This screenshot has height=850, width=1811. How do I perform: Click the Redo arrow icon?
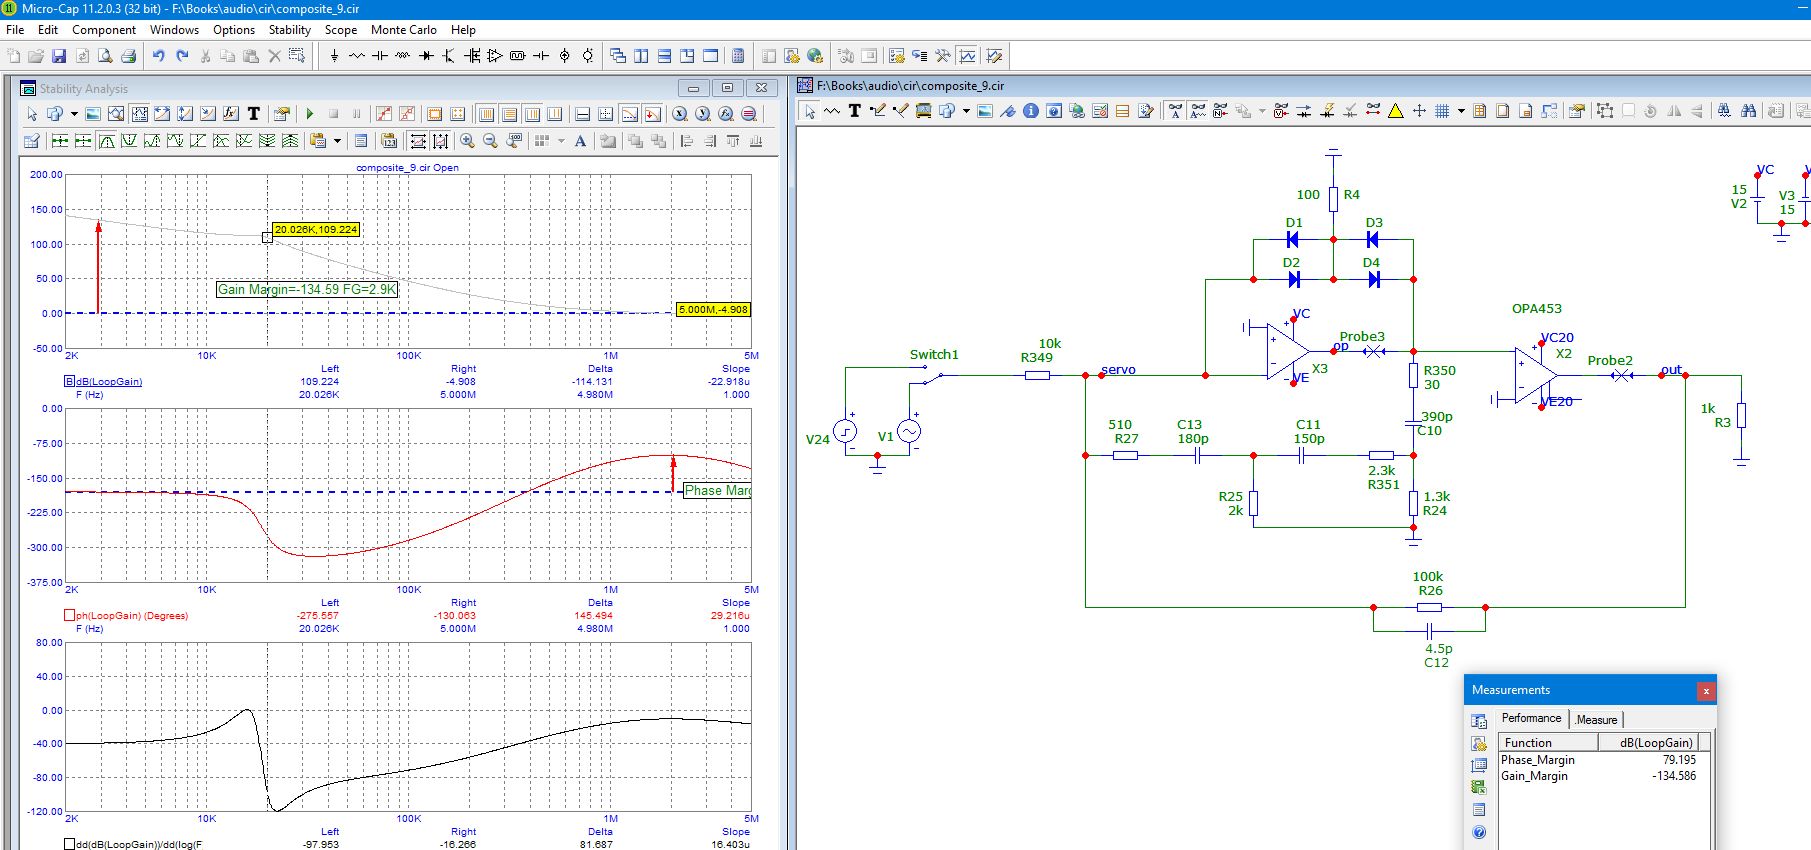182,56
